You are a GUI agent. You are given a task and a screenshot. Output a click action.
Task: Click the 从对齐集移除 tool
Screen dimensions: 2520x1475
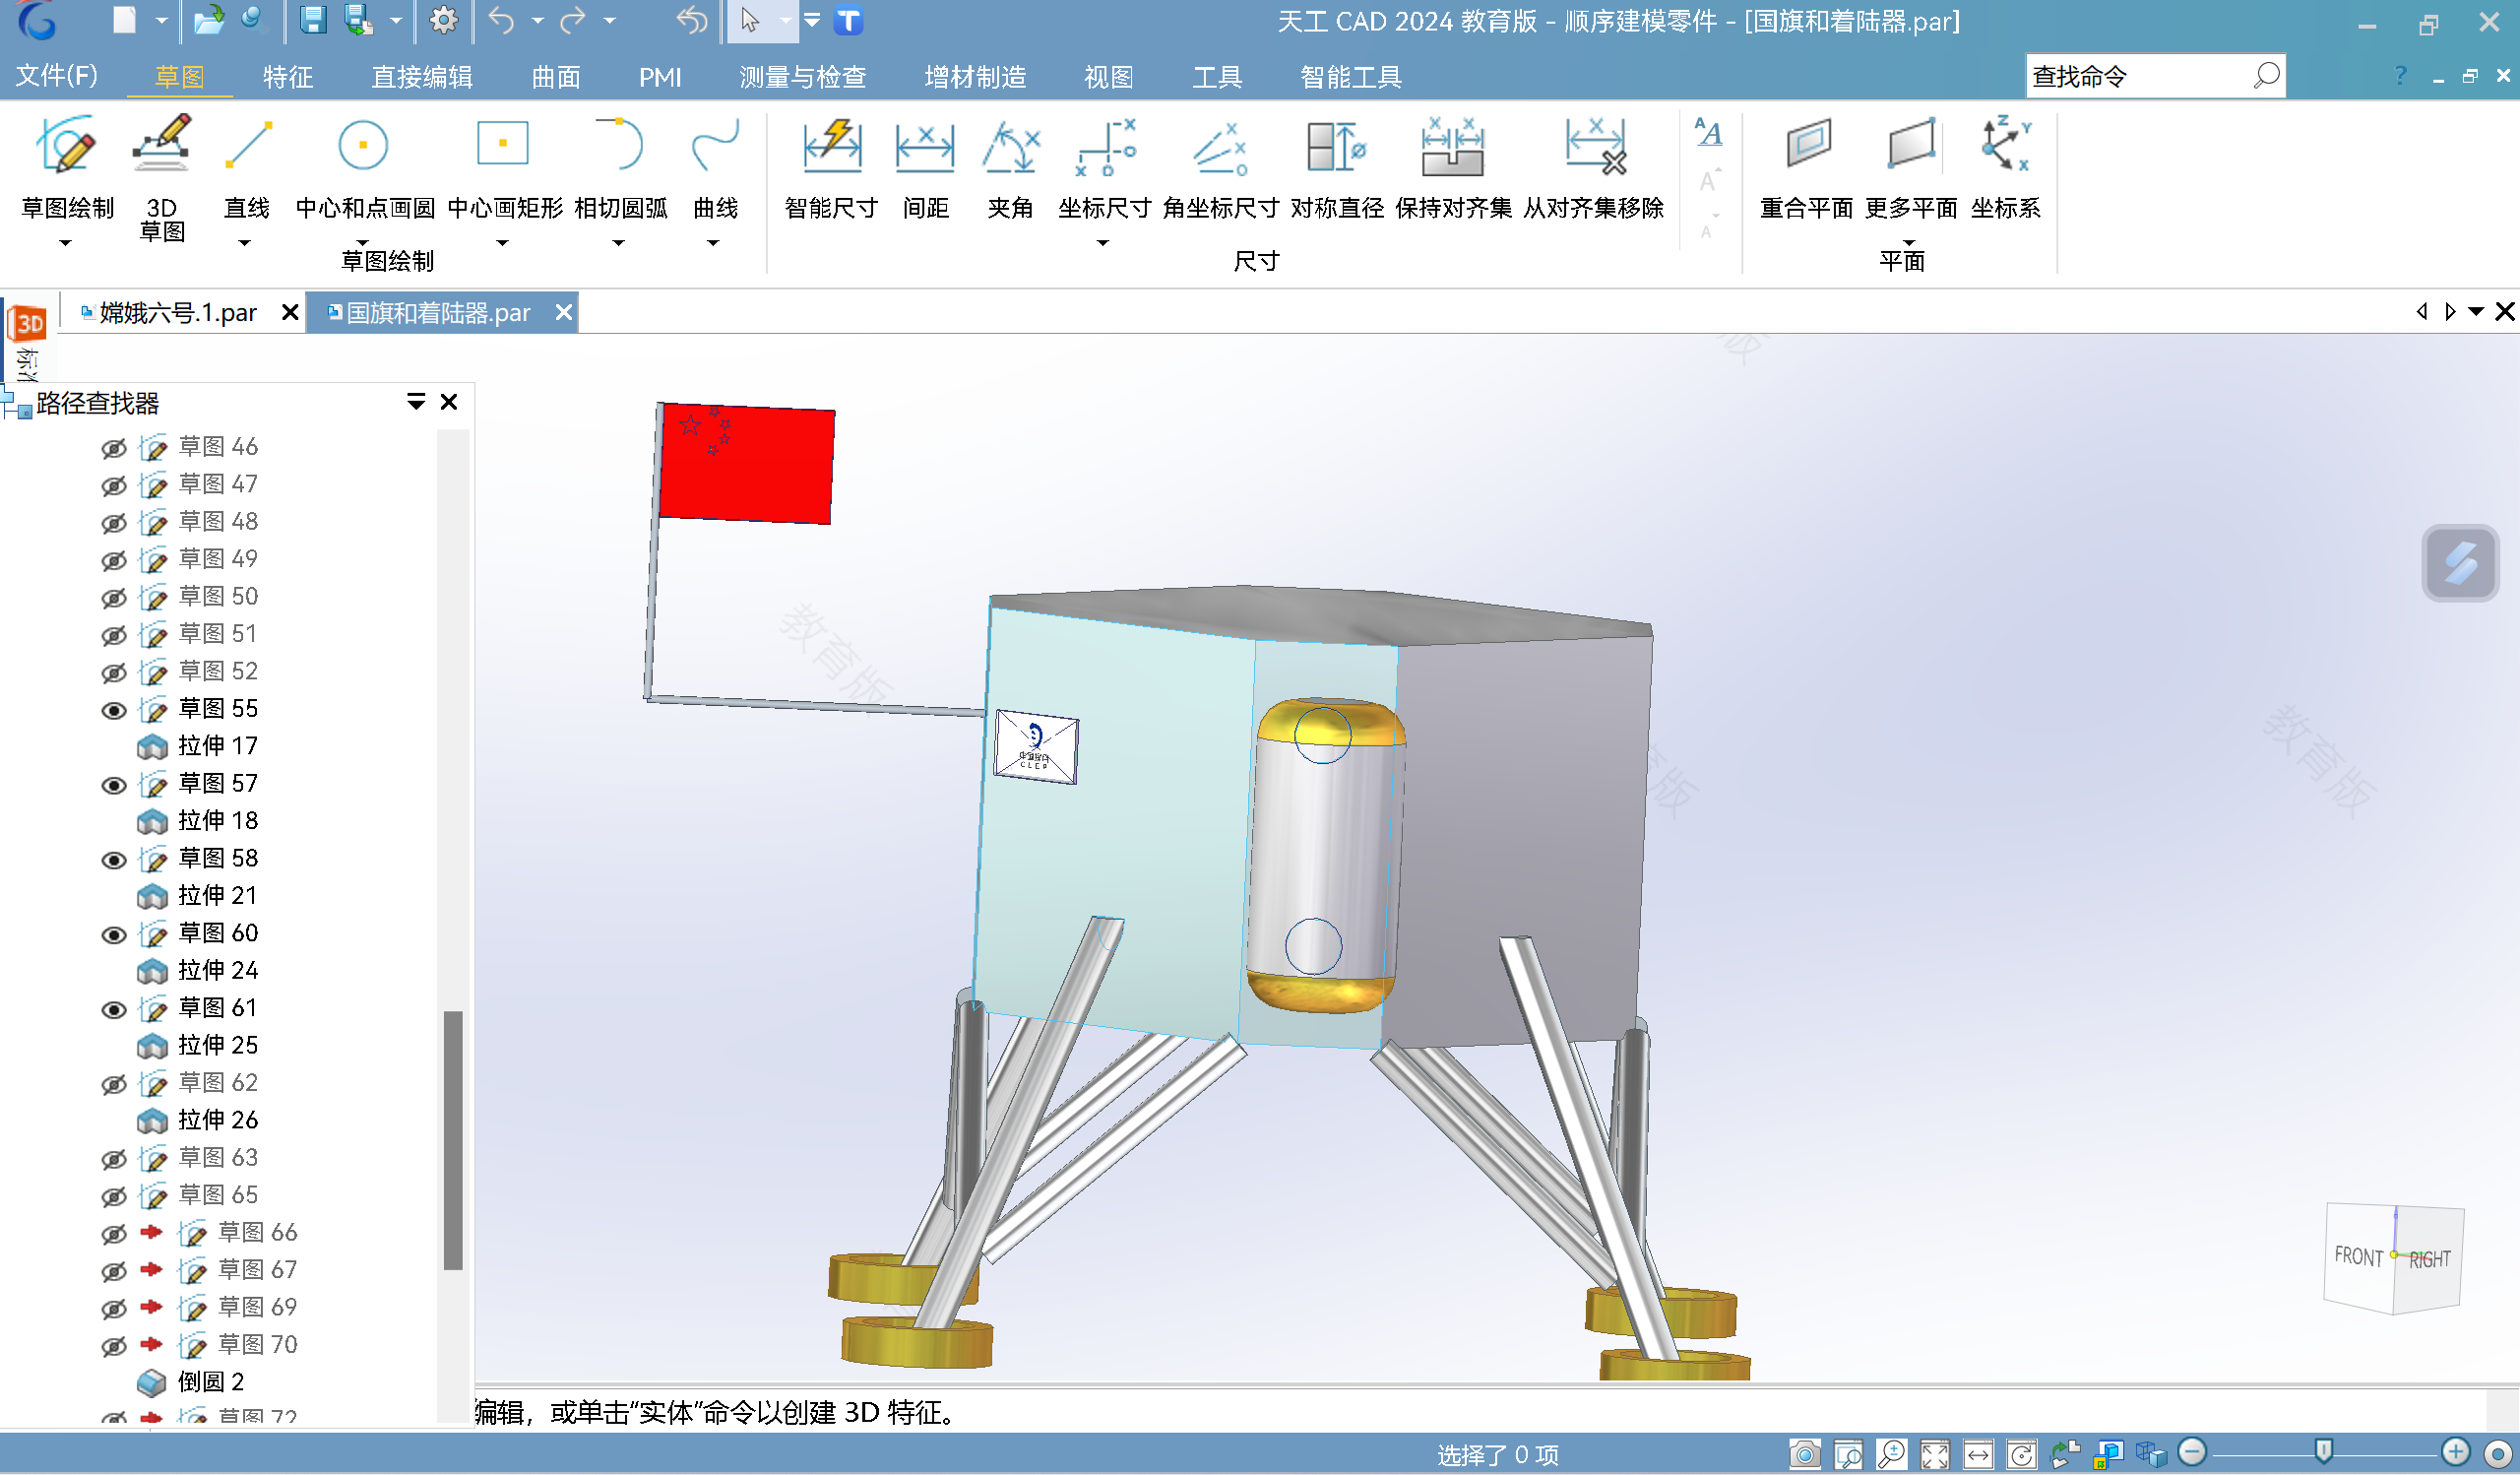1594,166
